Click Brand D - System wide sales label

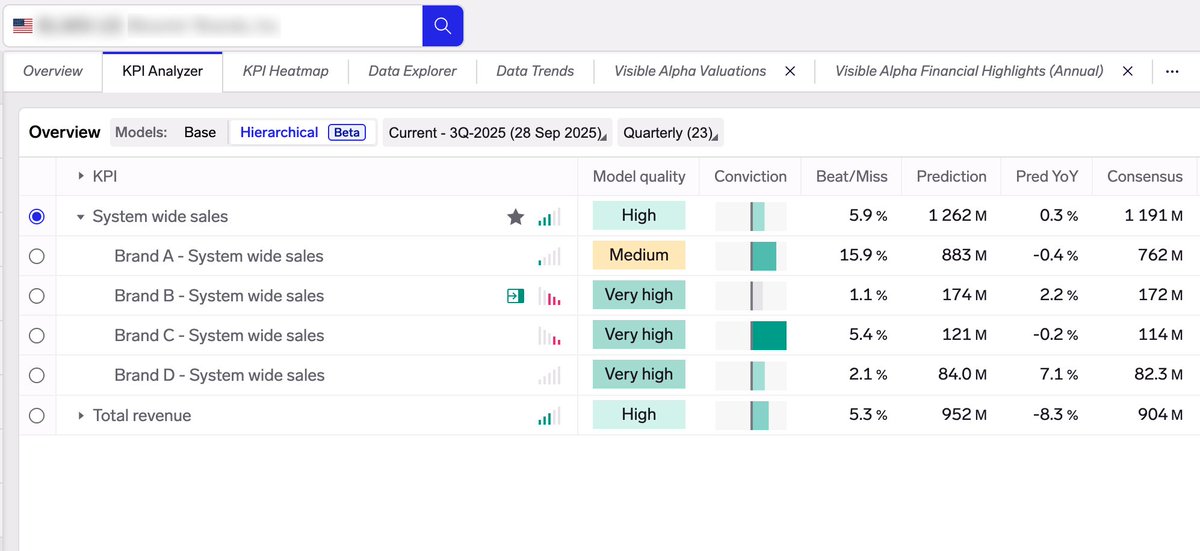coord(219,376)
